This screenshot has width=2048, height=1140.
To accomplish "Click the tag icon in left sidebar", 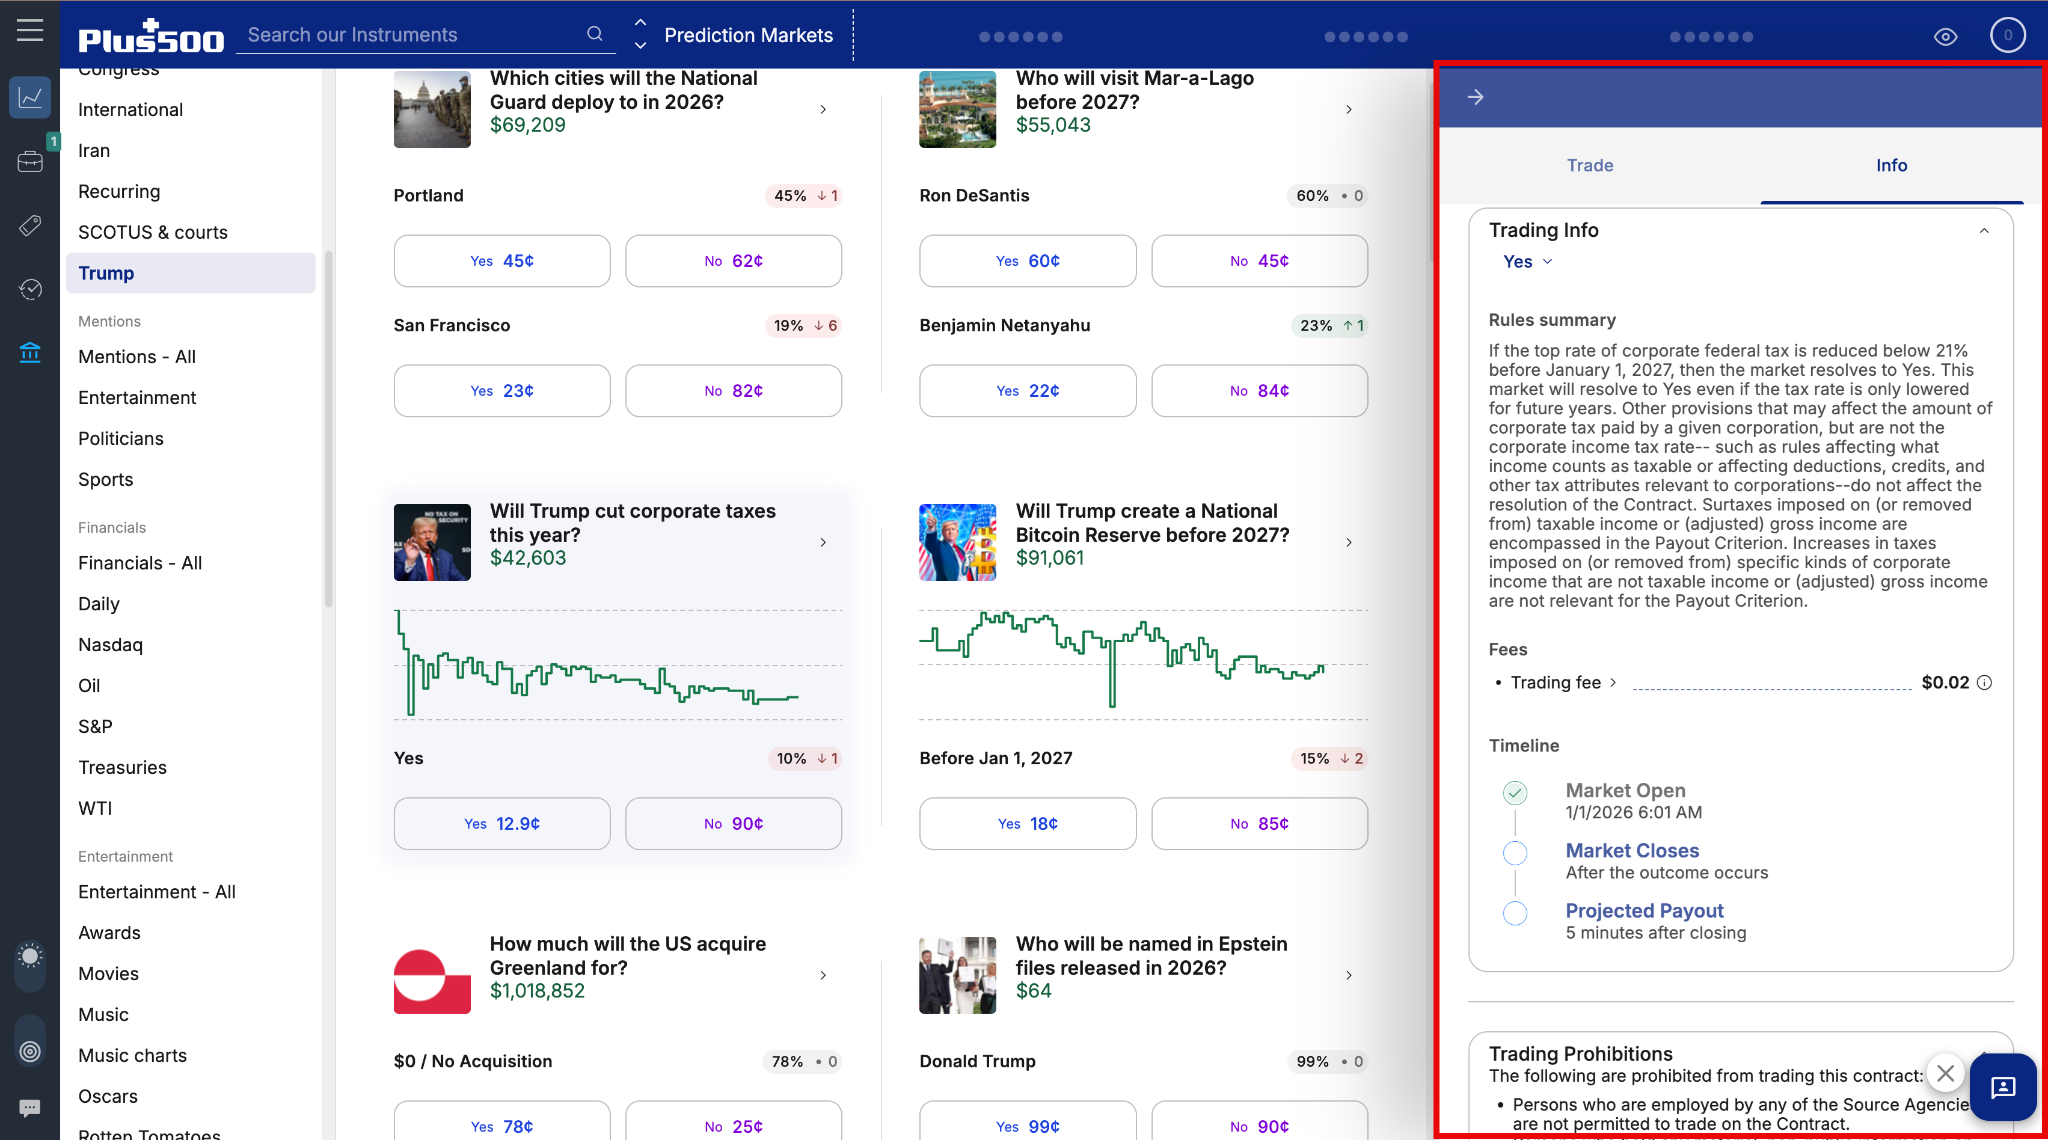I will pos(30,225).
